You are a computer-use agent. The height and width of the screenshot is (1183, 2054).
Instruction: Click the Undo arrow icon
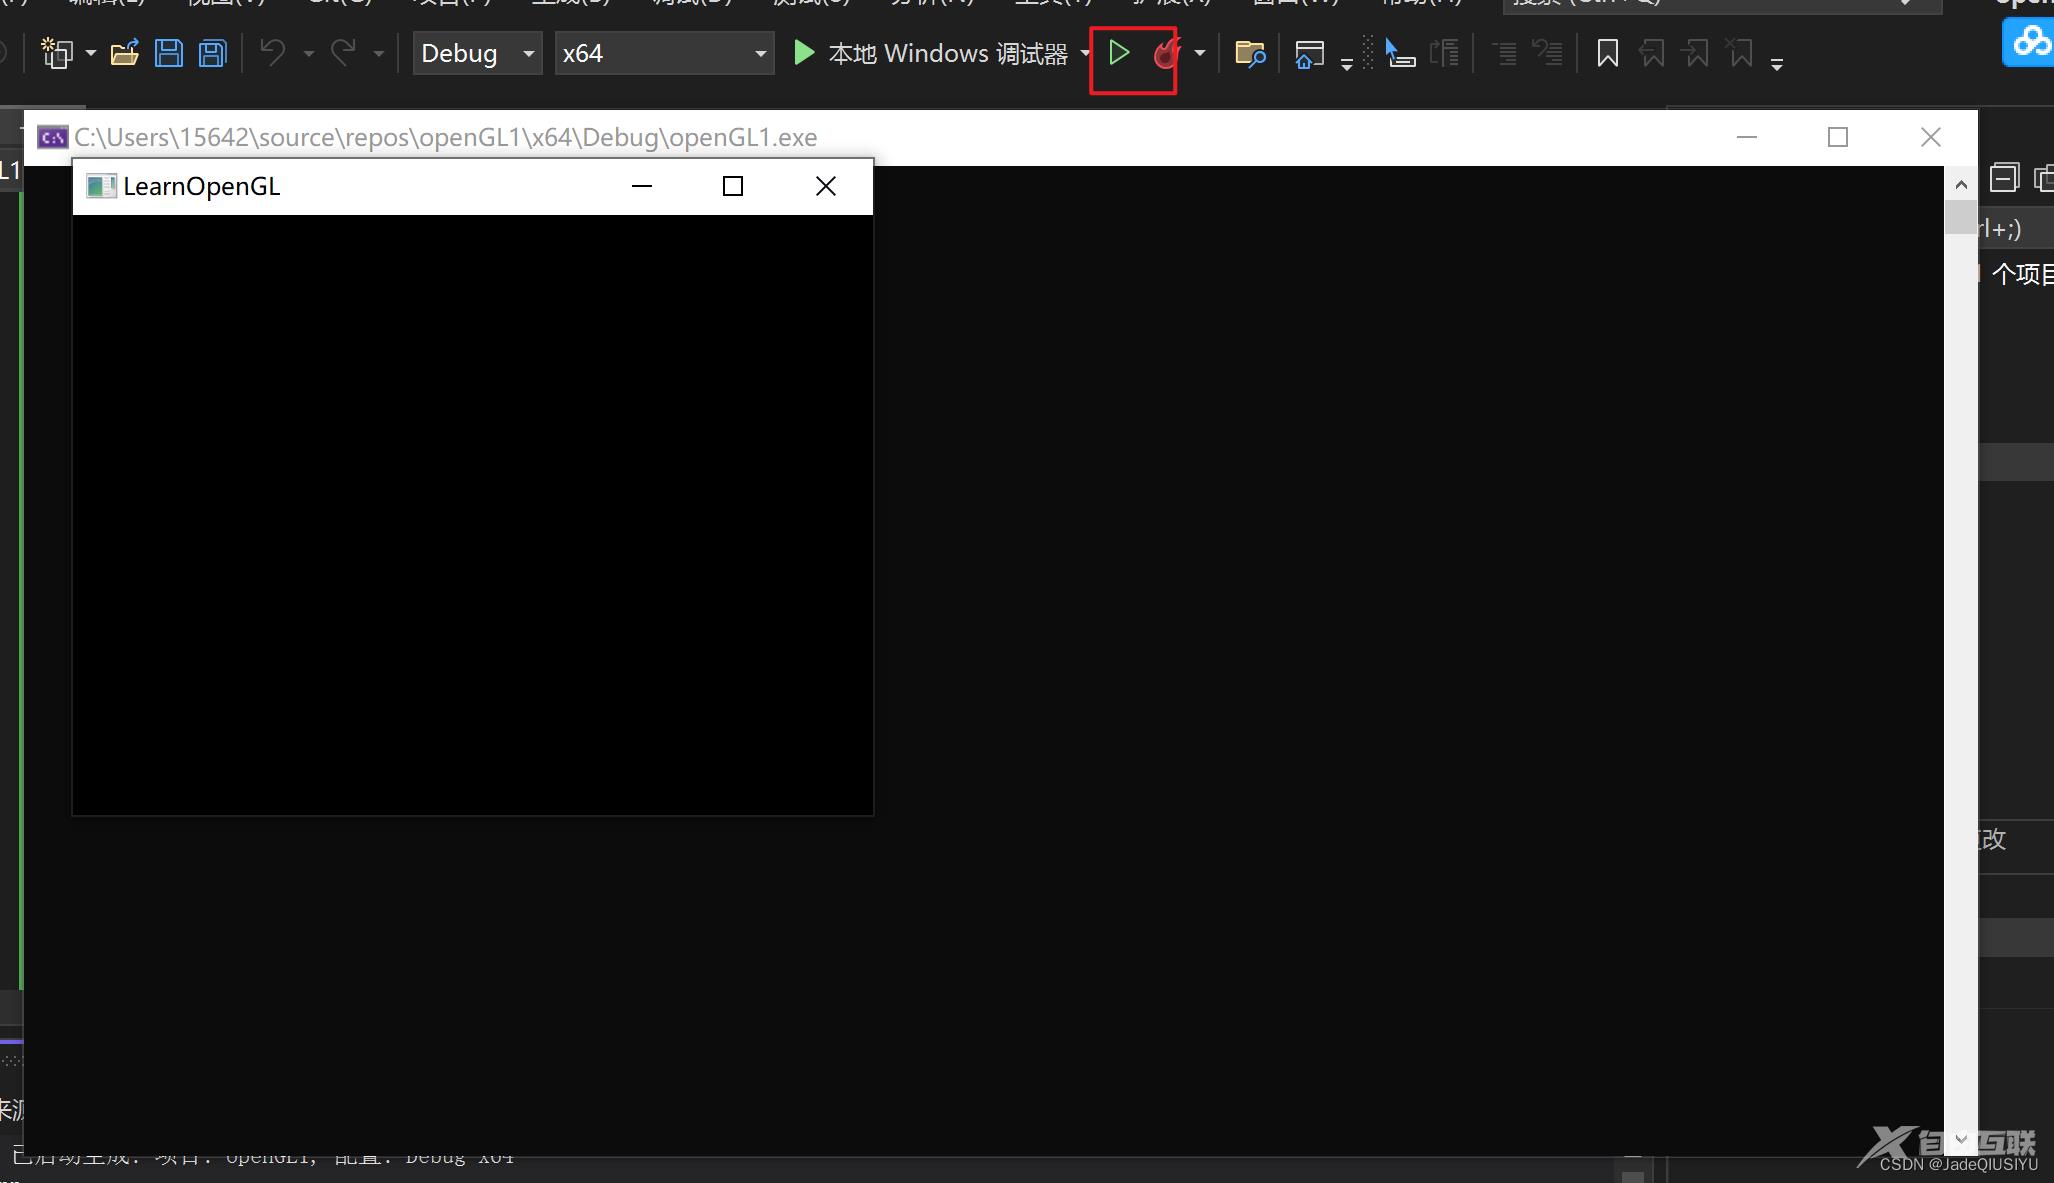coord(273,52)
